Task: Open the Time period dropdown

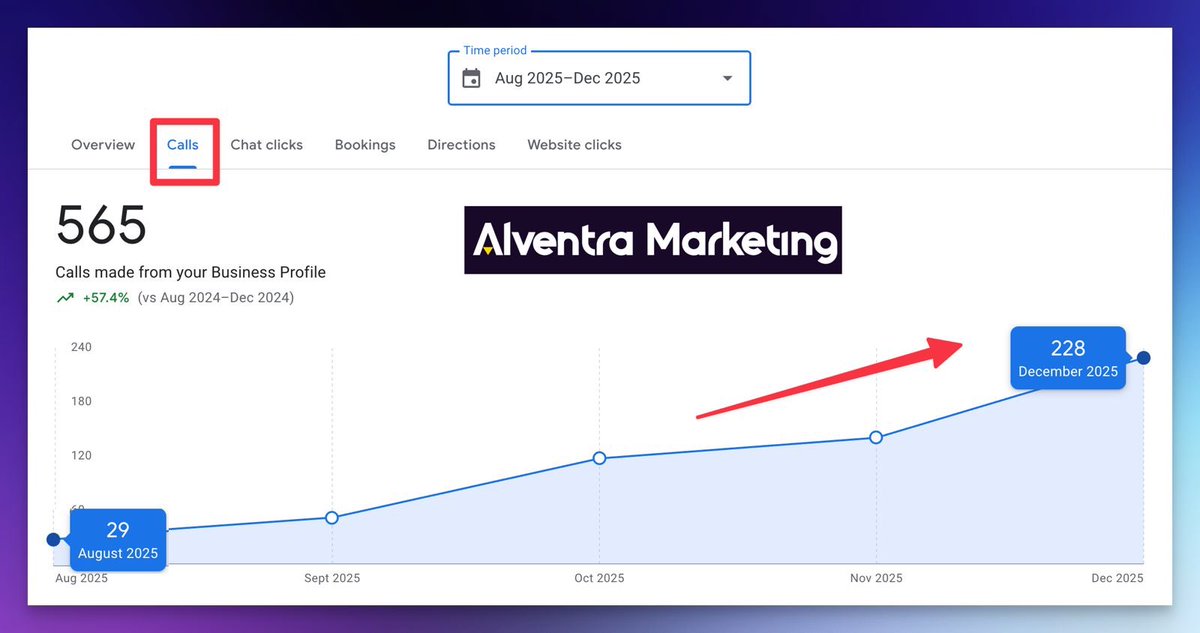Action: 599,78
